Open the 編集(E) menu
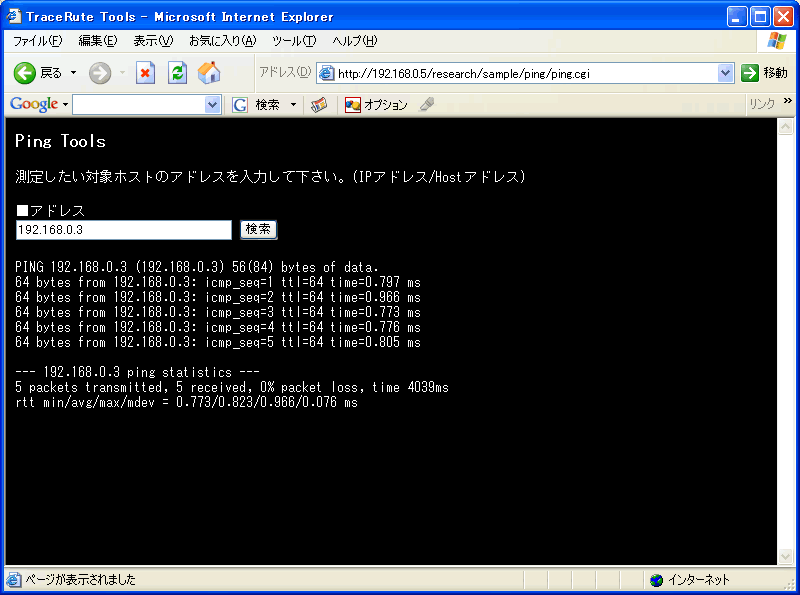 click(x=97, y=41)
